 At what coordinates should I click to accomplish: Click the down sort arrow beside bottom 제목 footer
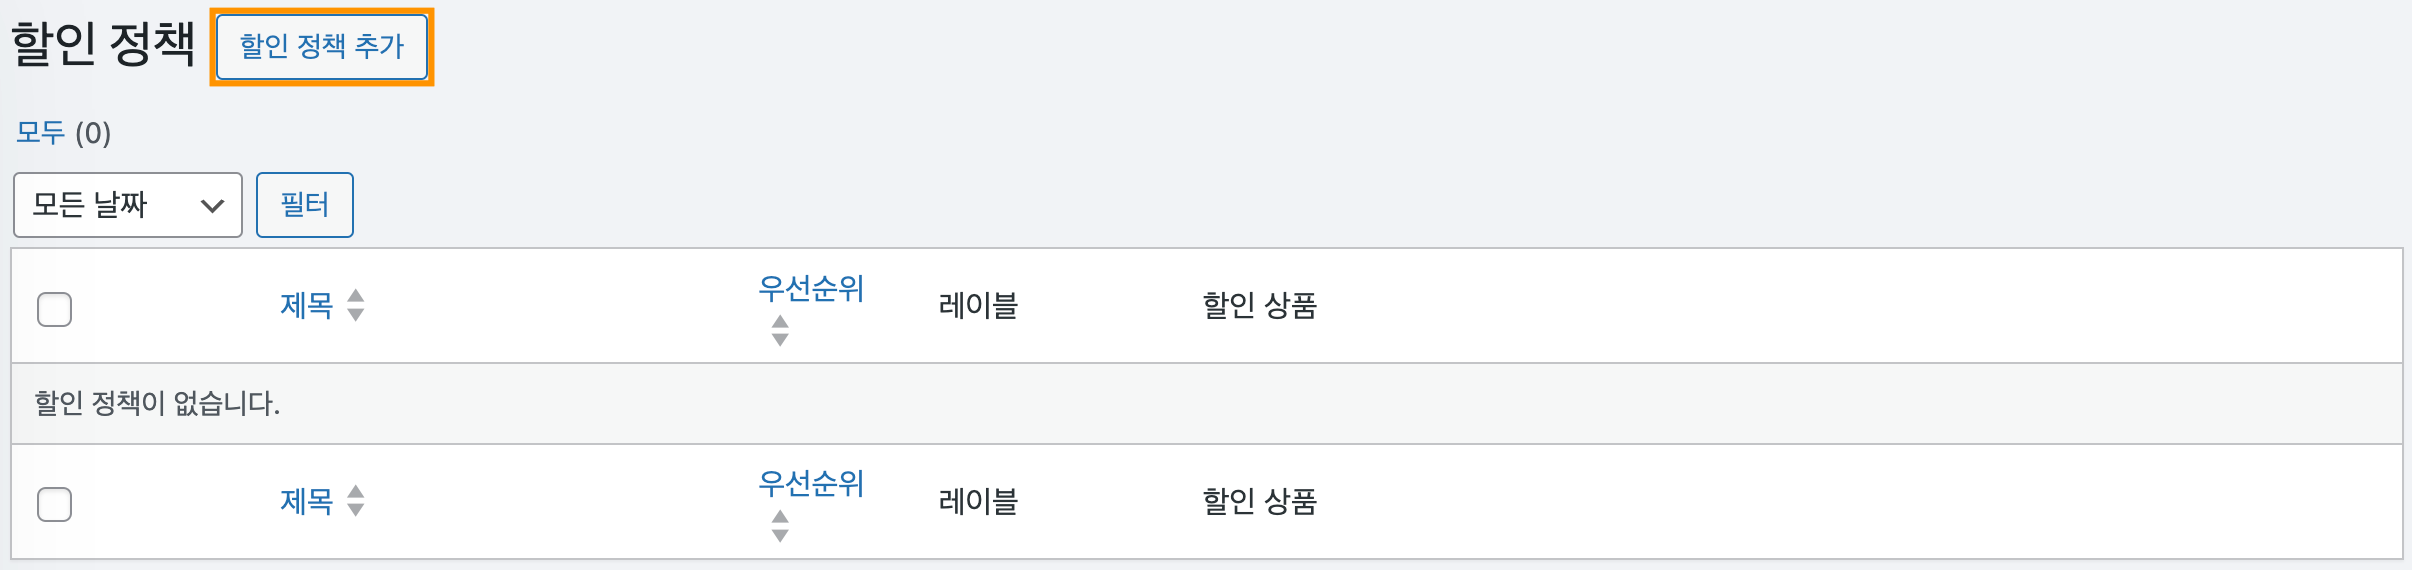(x=355, y=510)
